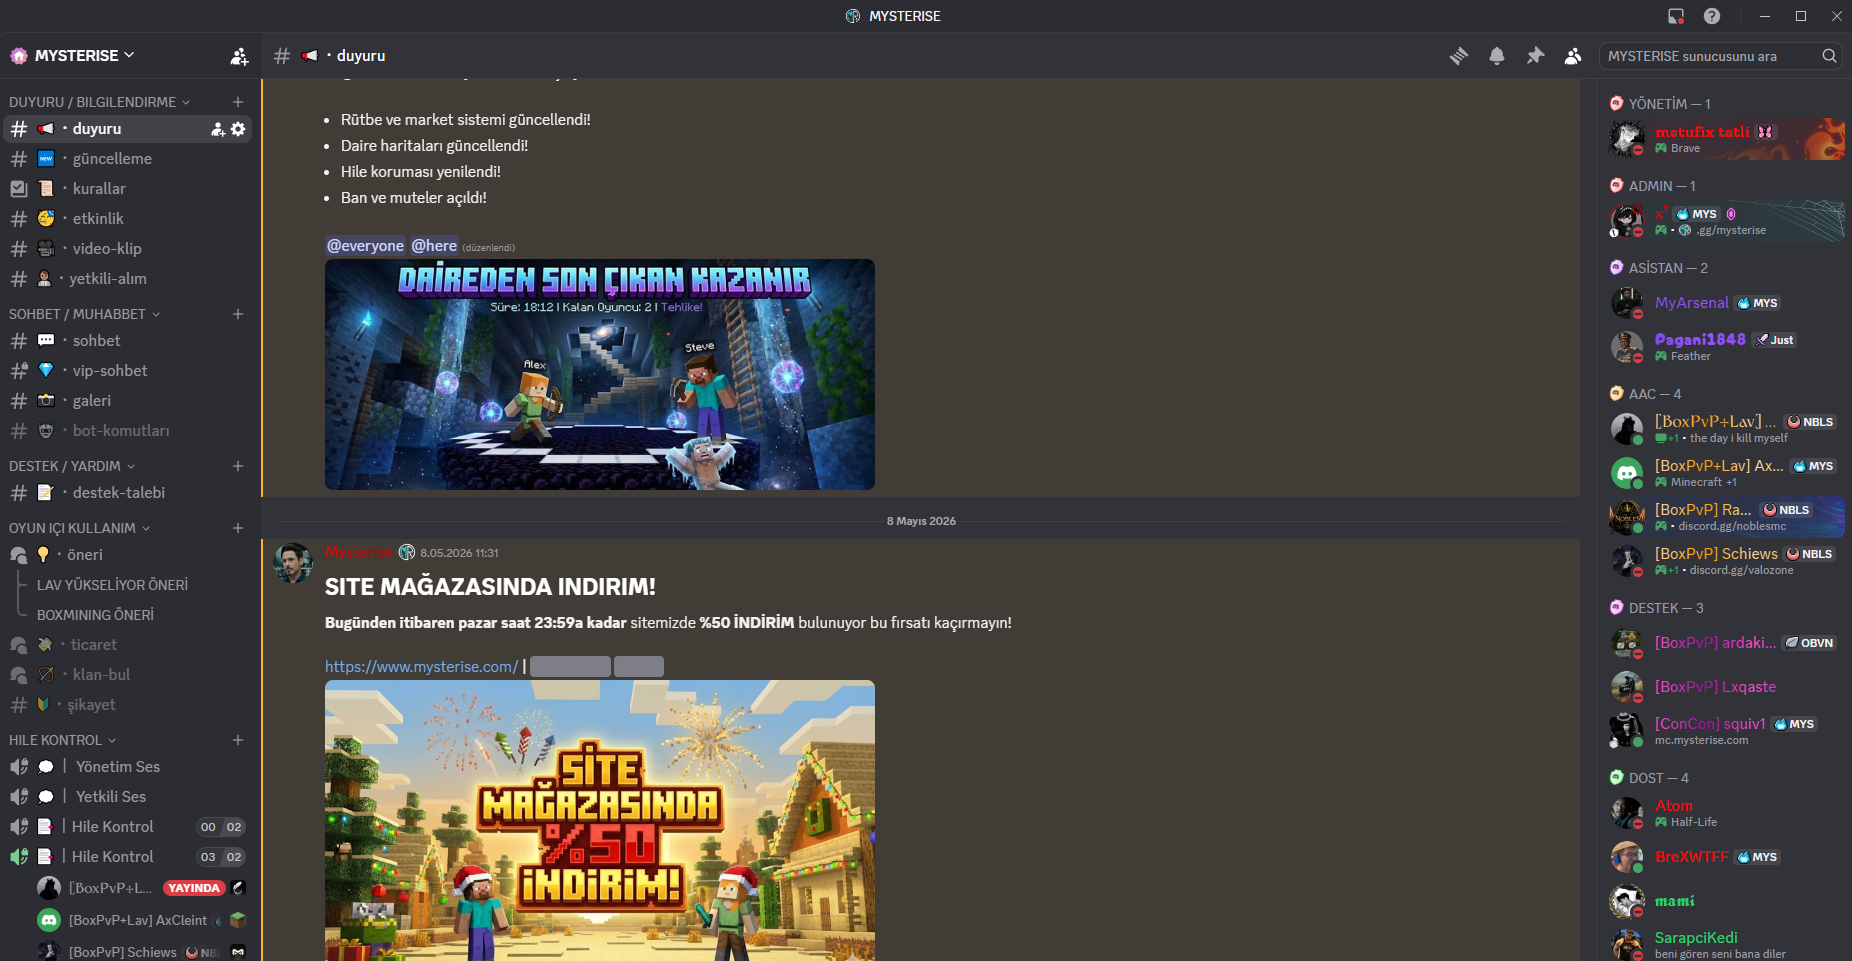Open [ConCon] squiv1 member profile
The width and height of the screenshot is (1852, 961).
pyautogui.click(x=1727, y=731)
